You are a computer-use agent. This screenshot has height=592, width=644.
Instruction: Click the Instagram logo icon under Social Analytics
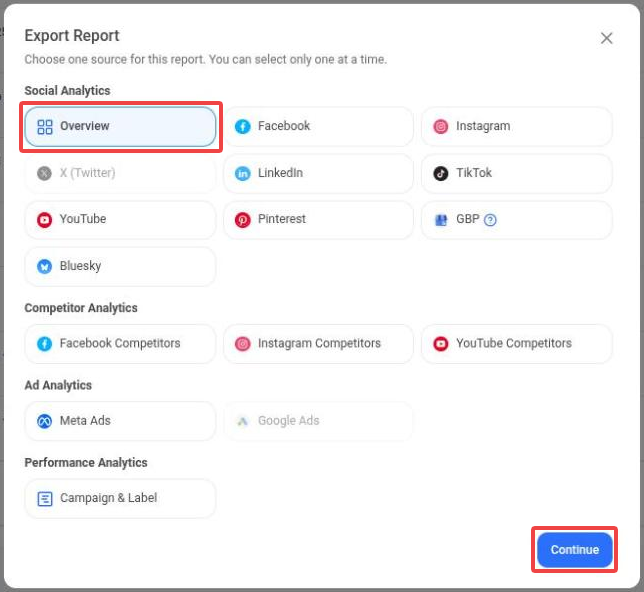(x=441, y=127)
